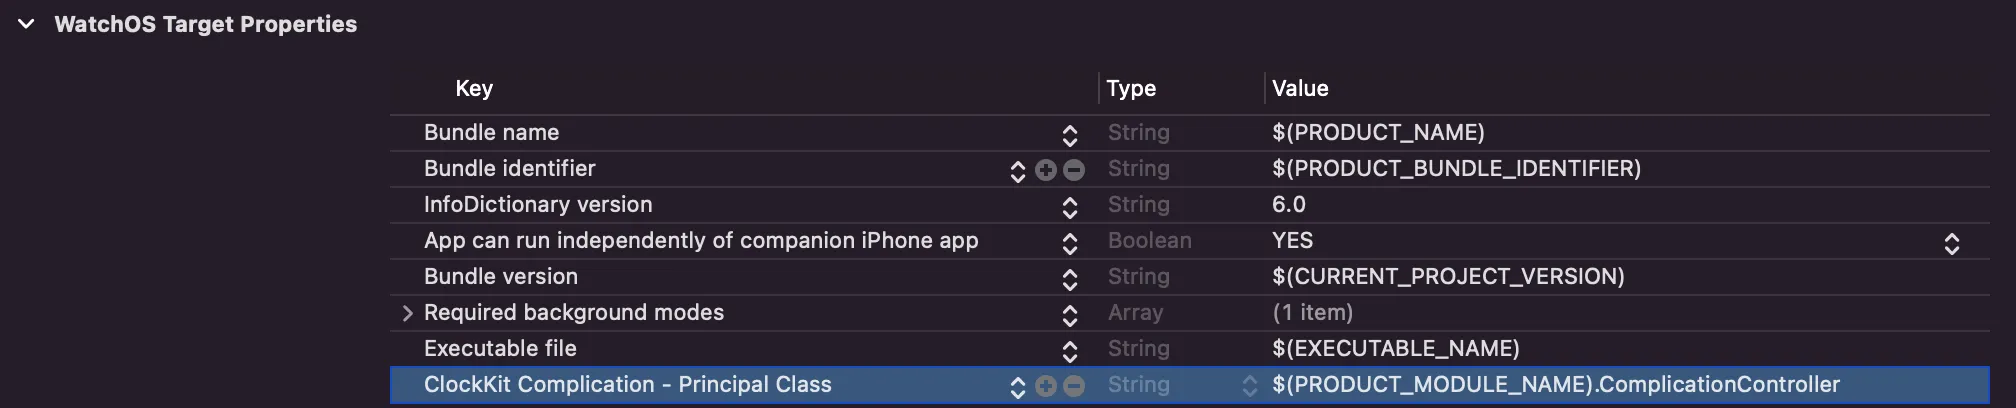Select $(PRODUCT_NAME) value field

(x=1378, y=133)
